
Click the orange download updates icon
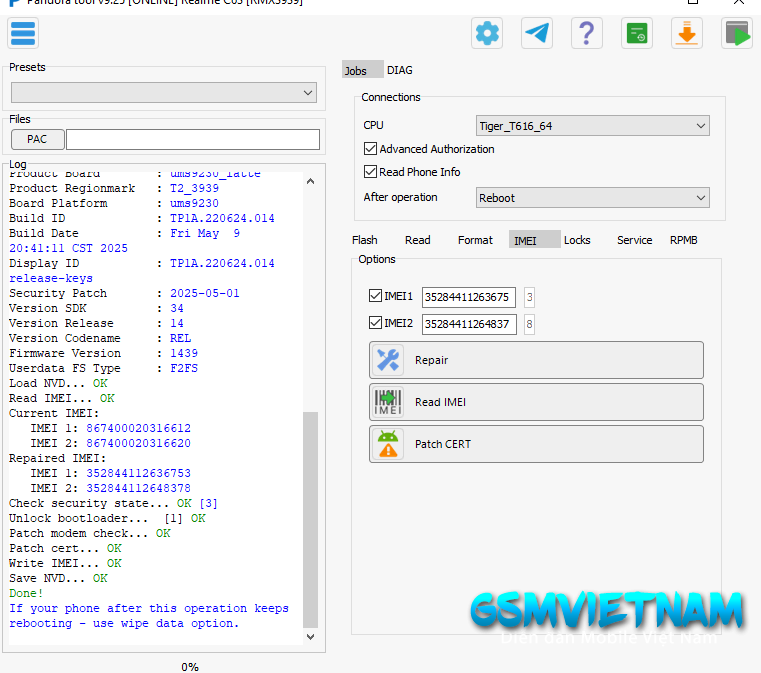[x=687, y=33]
